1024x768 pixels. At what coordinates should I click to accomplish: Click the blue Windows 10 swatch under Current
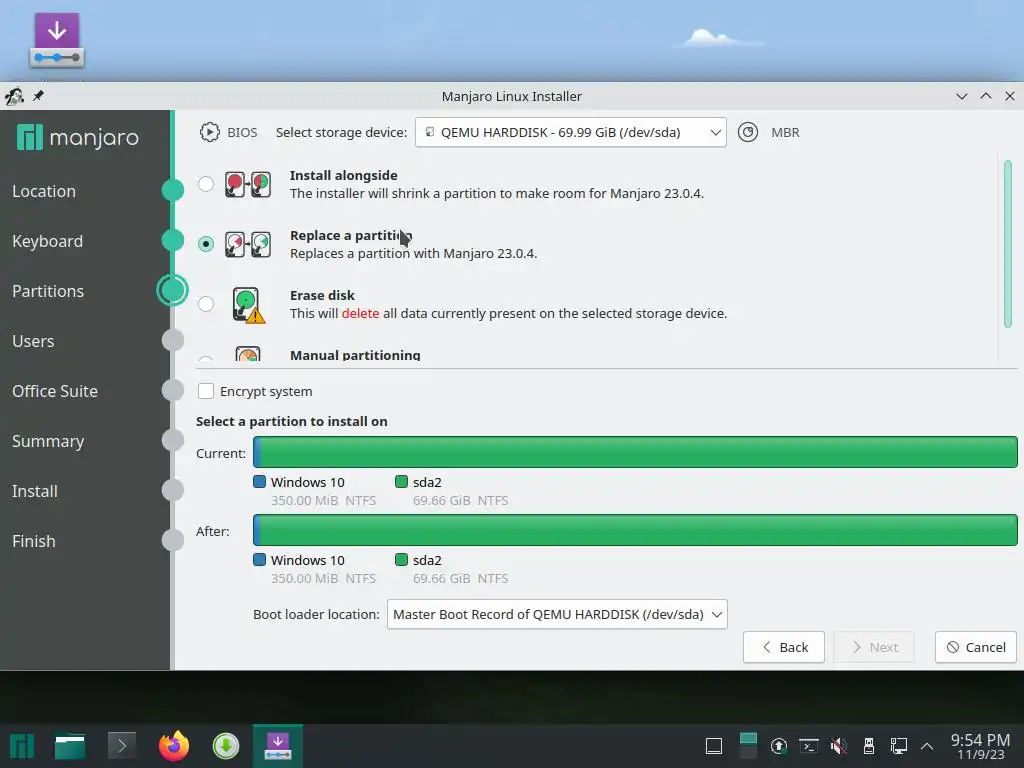259,482
